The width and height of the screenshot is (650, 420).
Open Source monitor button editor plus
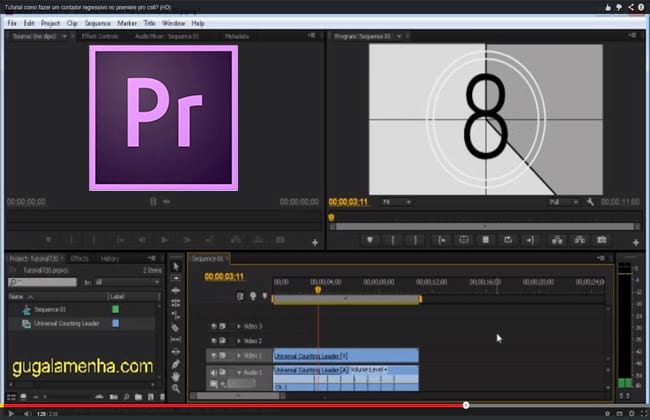[315, 243]
